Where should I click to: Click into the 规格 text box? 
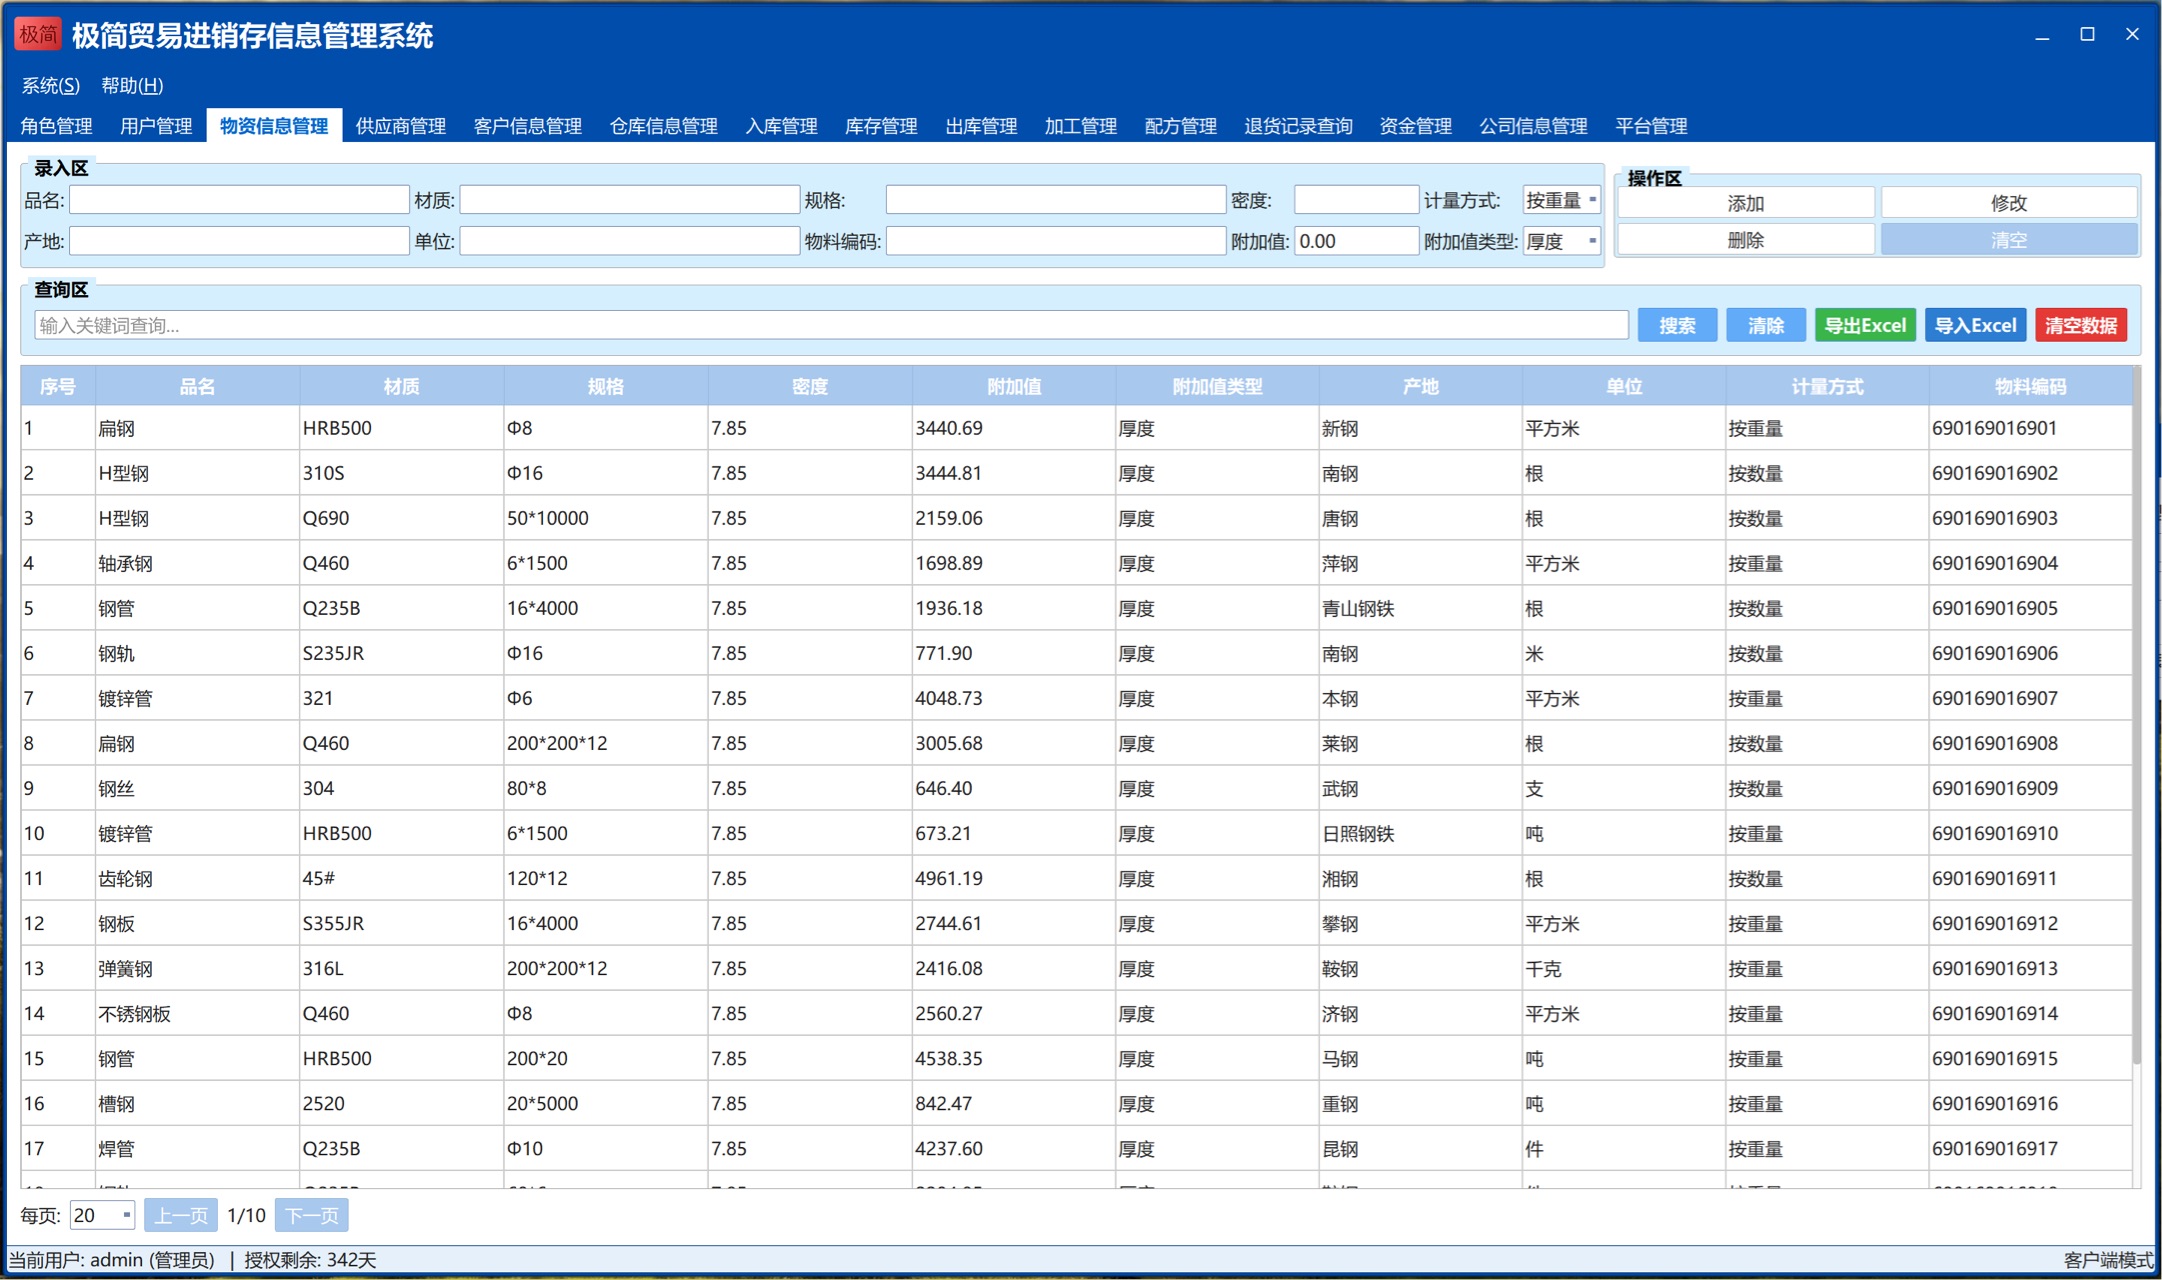click(x=1055, y=200)
